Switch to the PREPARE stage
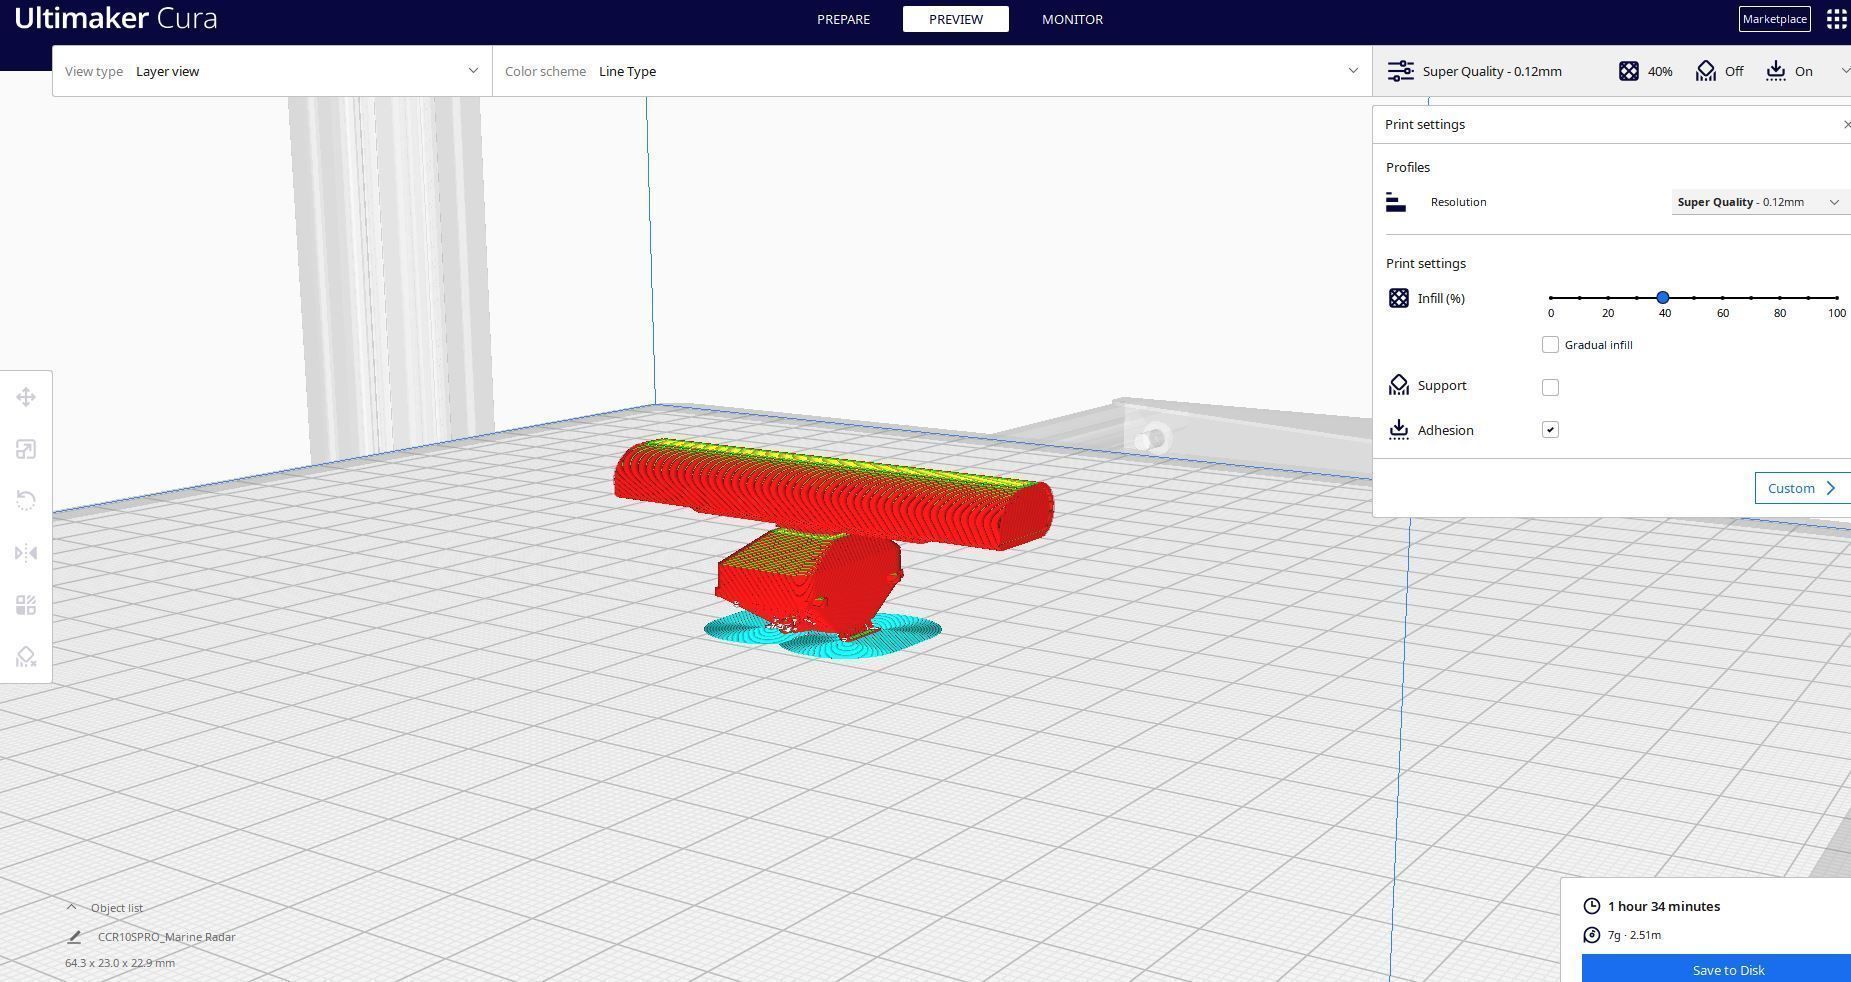Viewport: 1851px width, 982px height. (x=843, y=19)
